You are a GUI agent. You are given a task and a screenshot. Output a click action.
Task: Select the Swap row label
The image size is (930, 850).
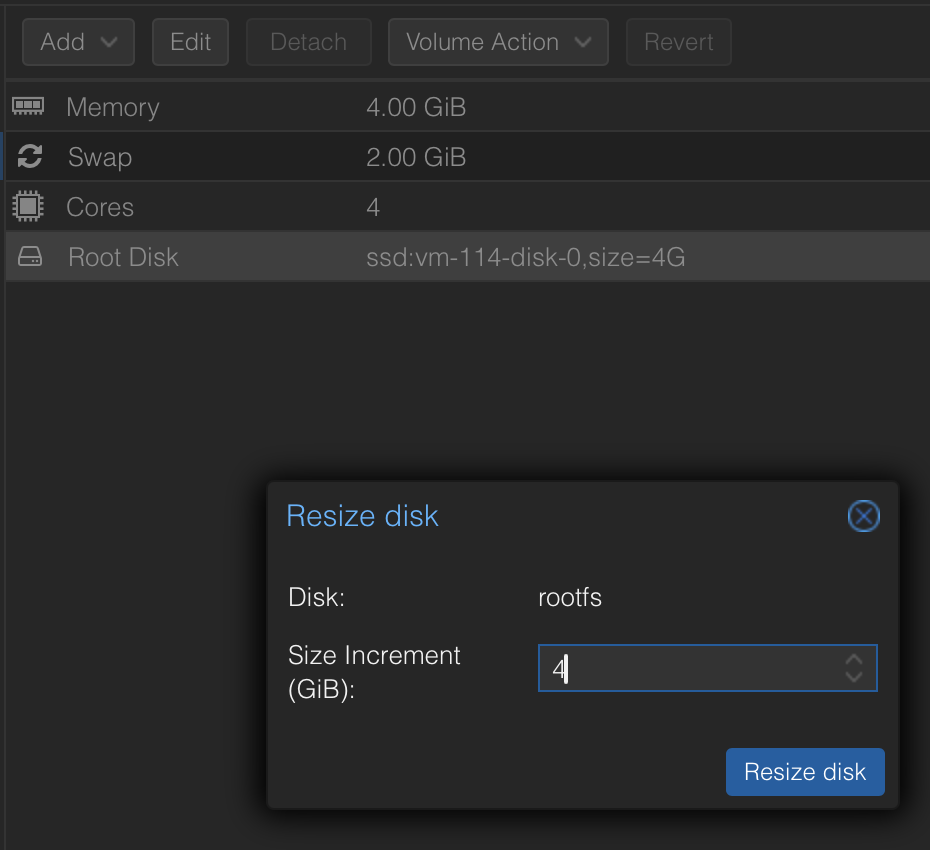[99, 157]
